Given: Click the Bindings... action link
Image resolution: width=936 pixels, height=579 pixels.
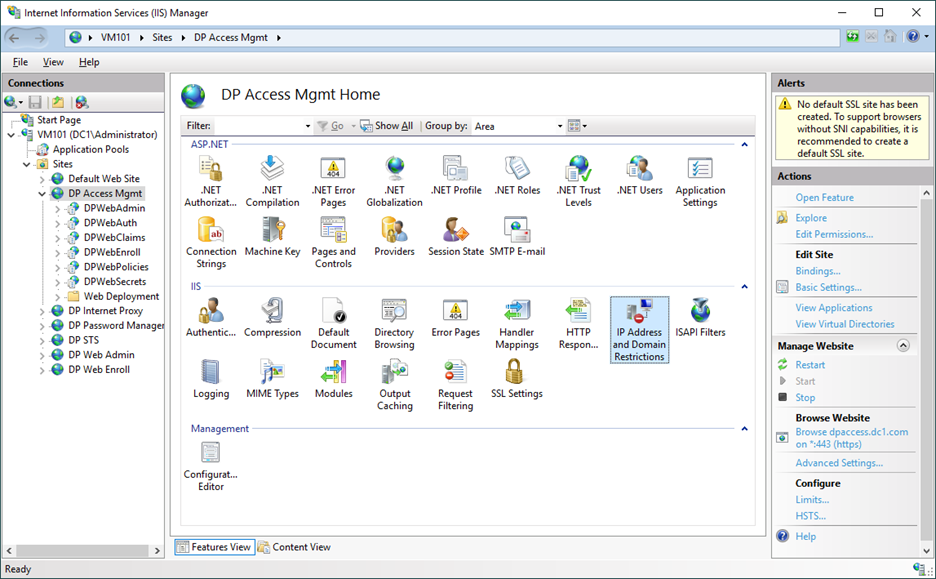Looking at the screenshot, I should click(x=817, y=271).
